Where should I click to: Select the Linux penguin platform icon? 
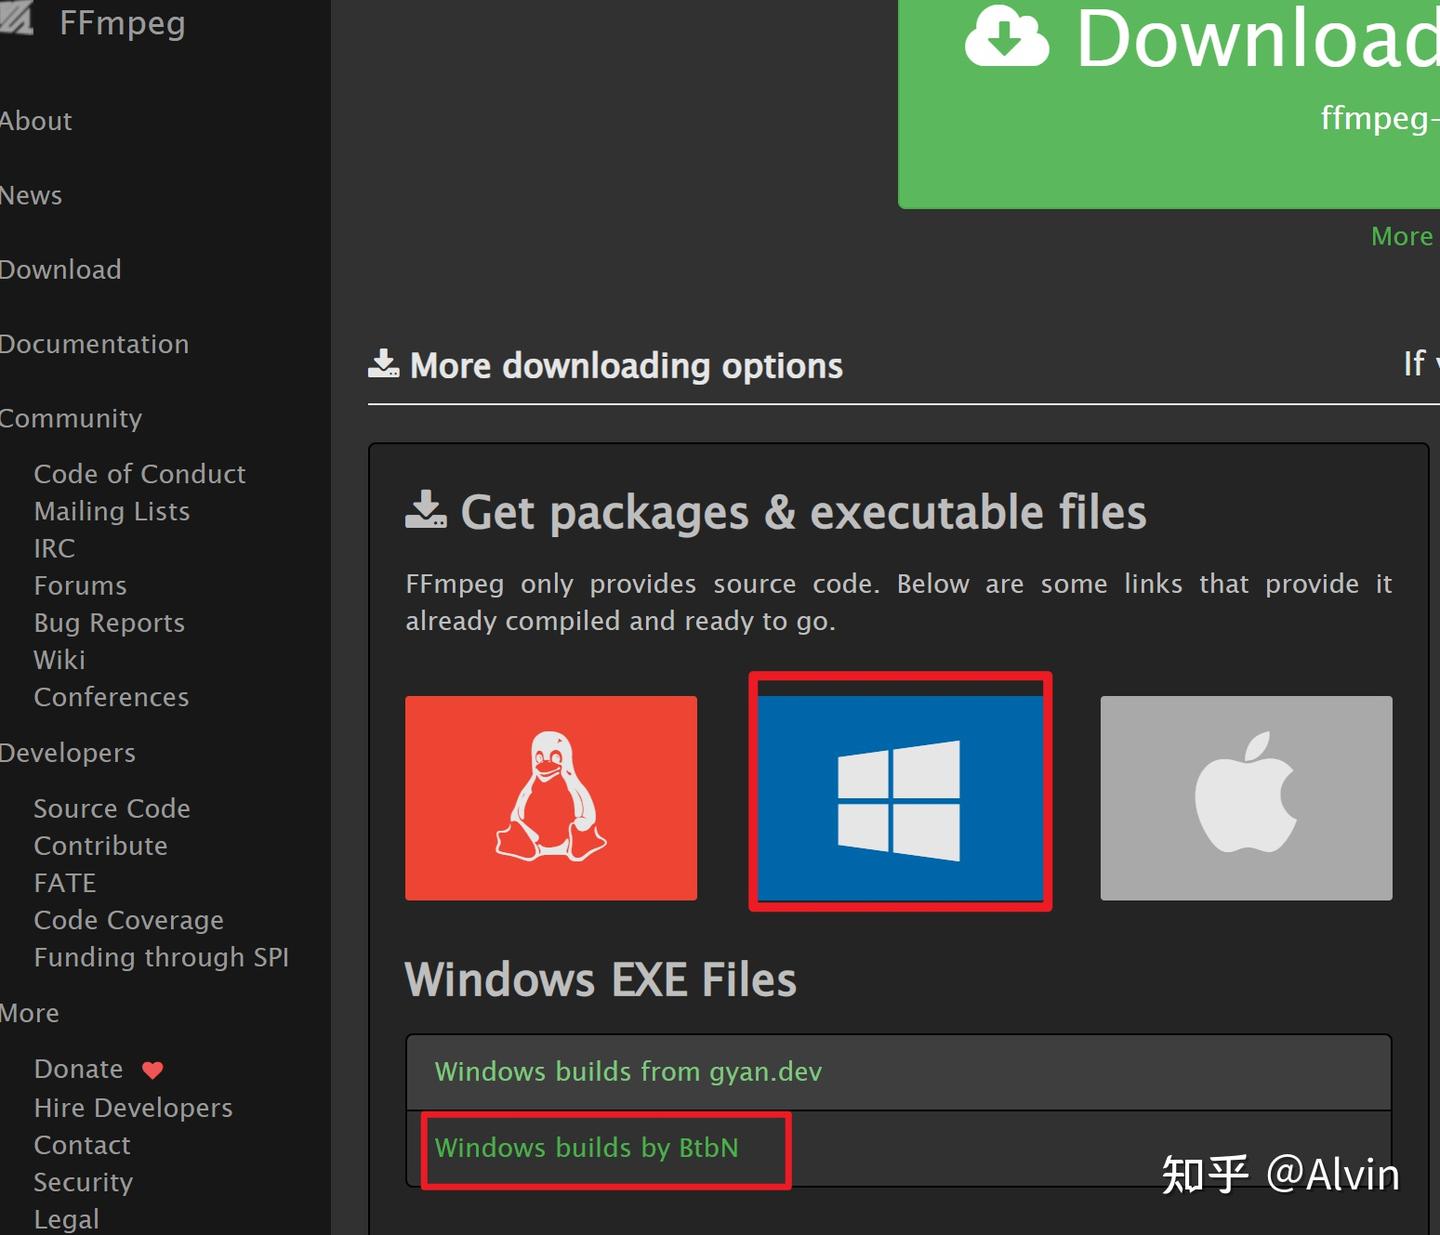[x=551, y=797]
